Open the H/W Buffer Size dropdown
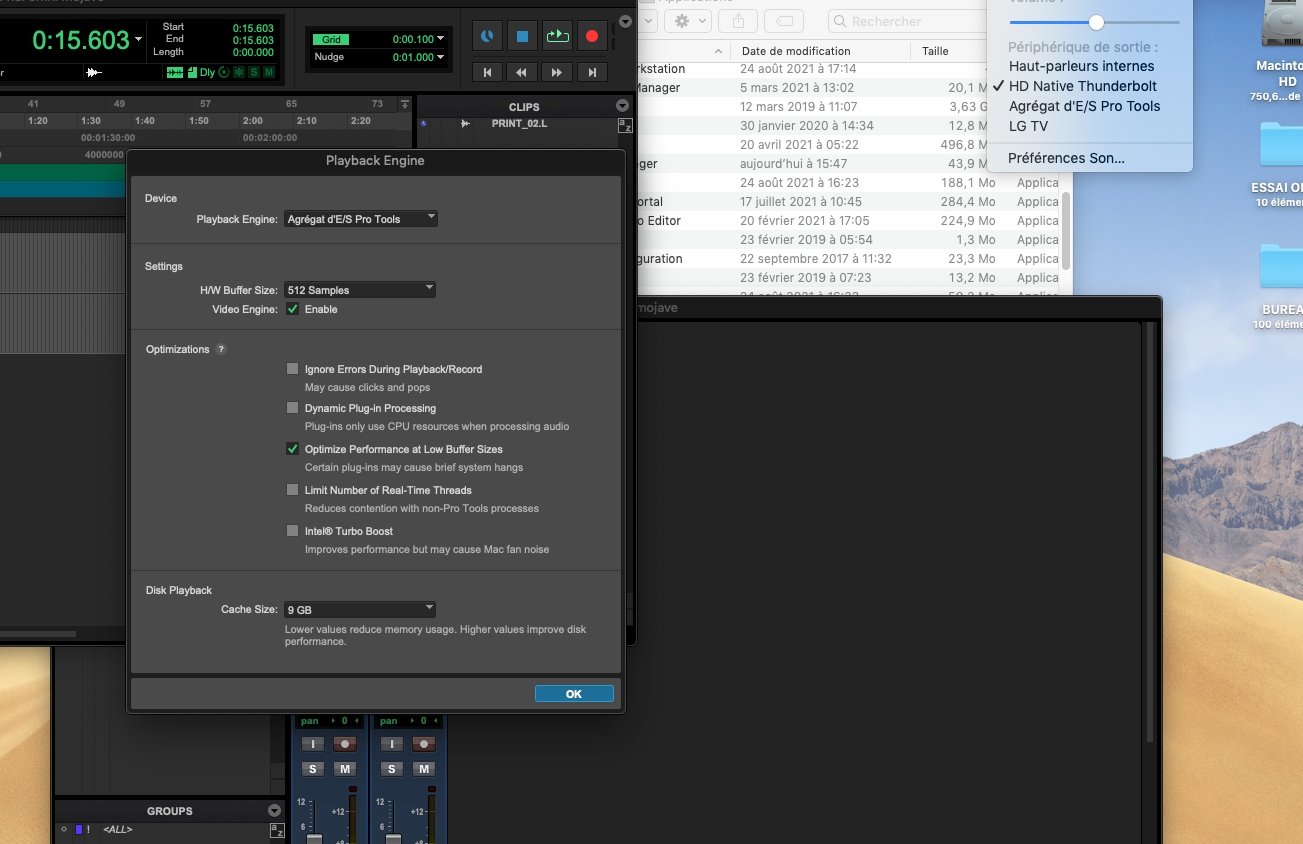 pos(360,290)
